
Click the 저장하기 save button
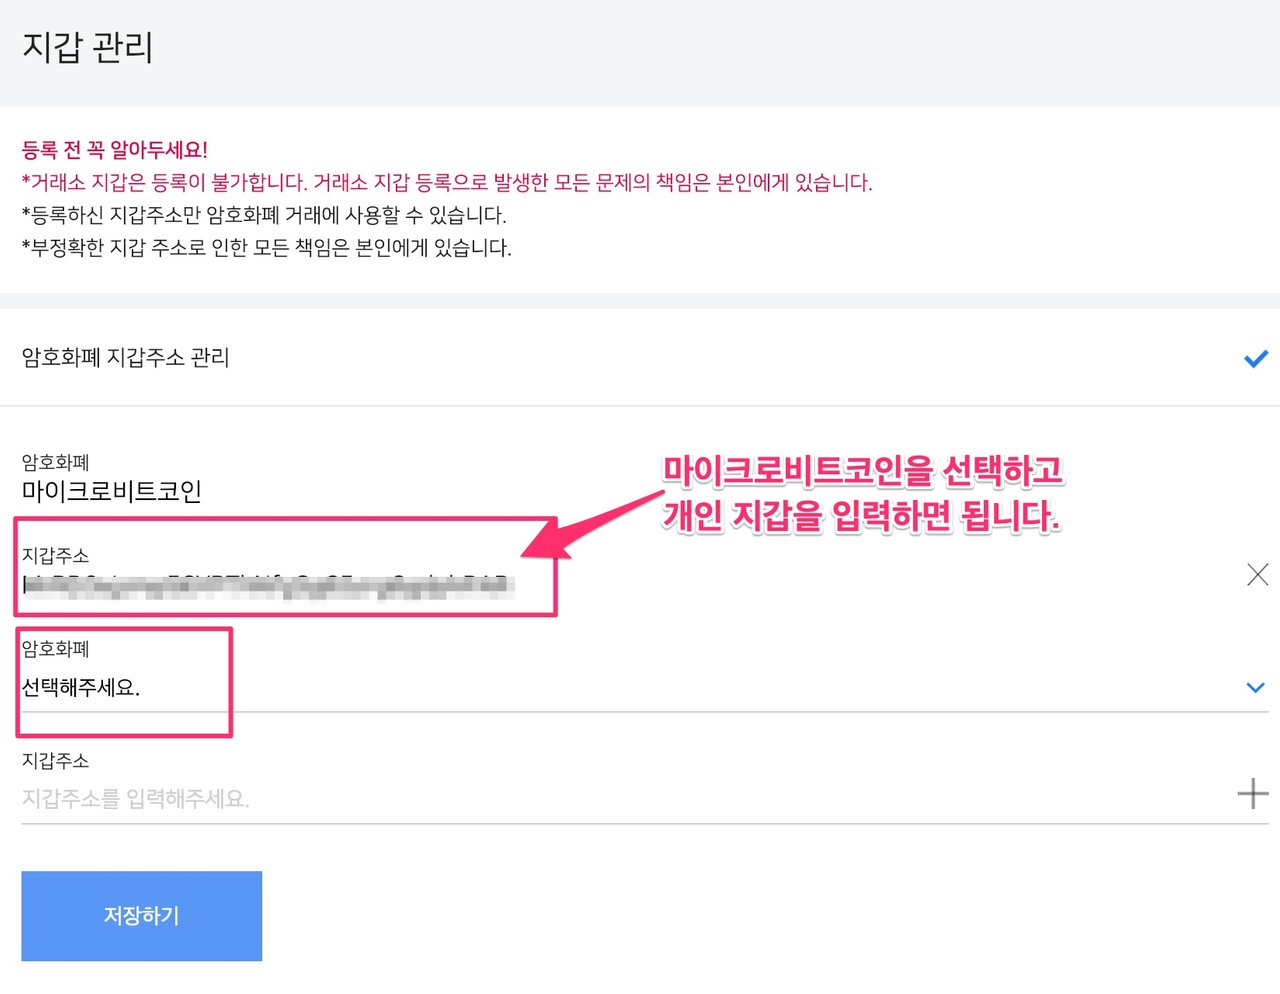click(141, 916)
